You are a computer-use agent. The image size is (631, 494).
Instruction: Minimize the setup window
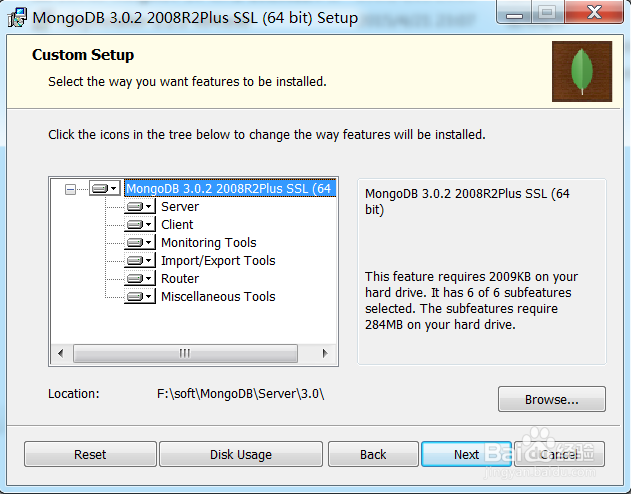(515, 12)
